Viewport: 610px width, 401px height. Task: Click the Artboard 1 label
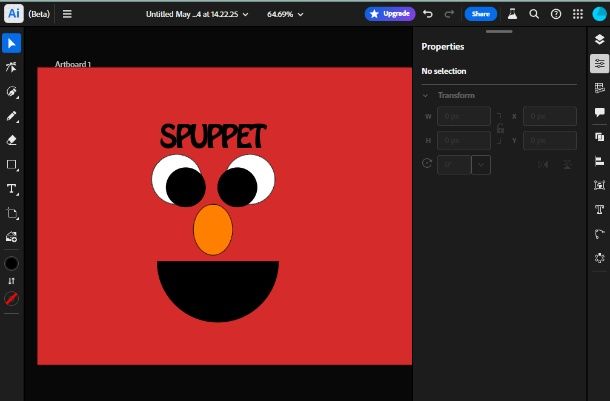click(73, 64)
